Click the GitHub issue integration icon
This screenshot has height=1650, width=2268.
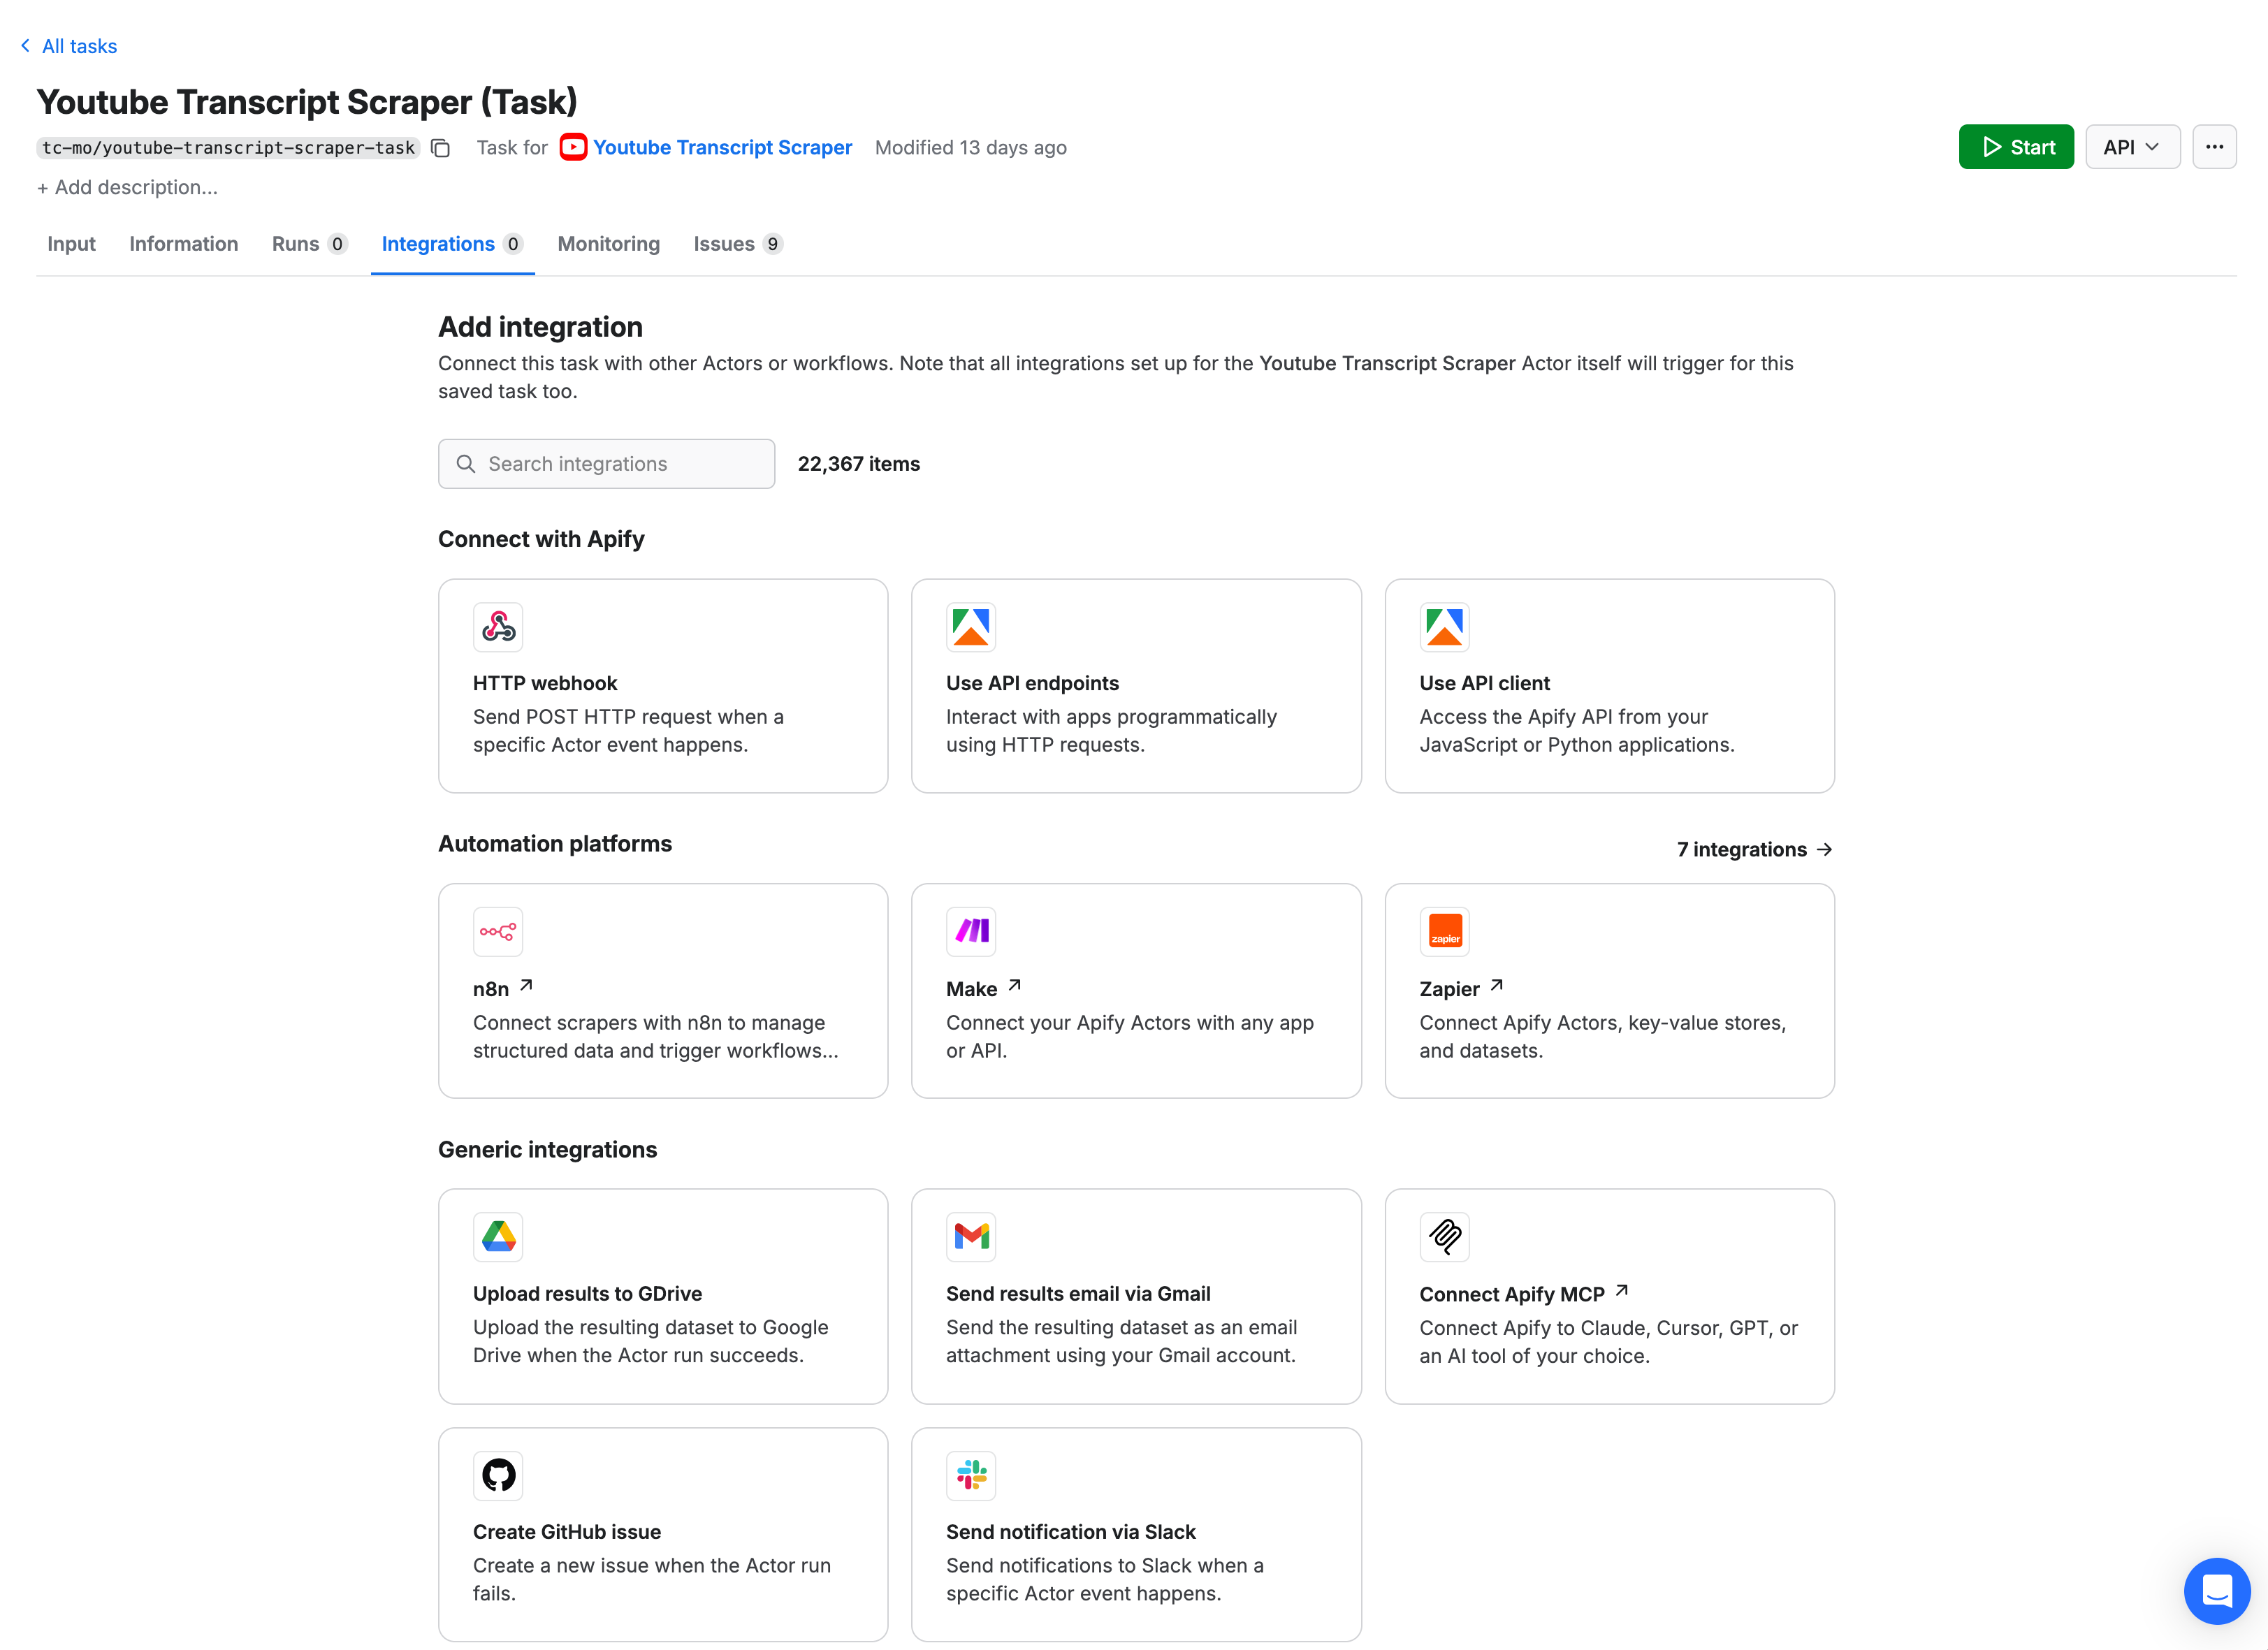click(498, 1475)
